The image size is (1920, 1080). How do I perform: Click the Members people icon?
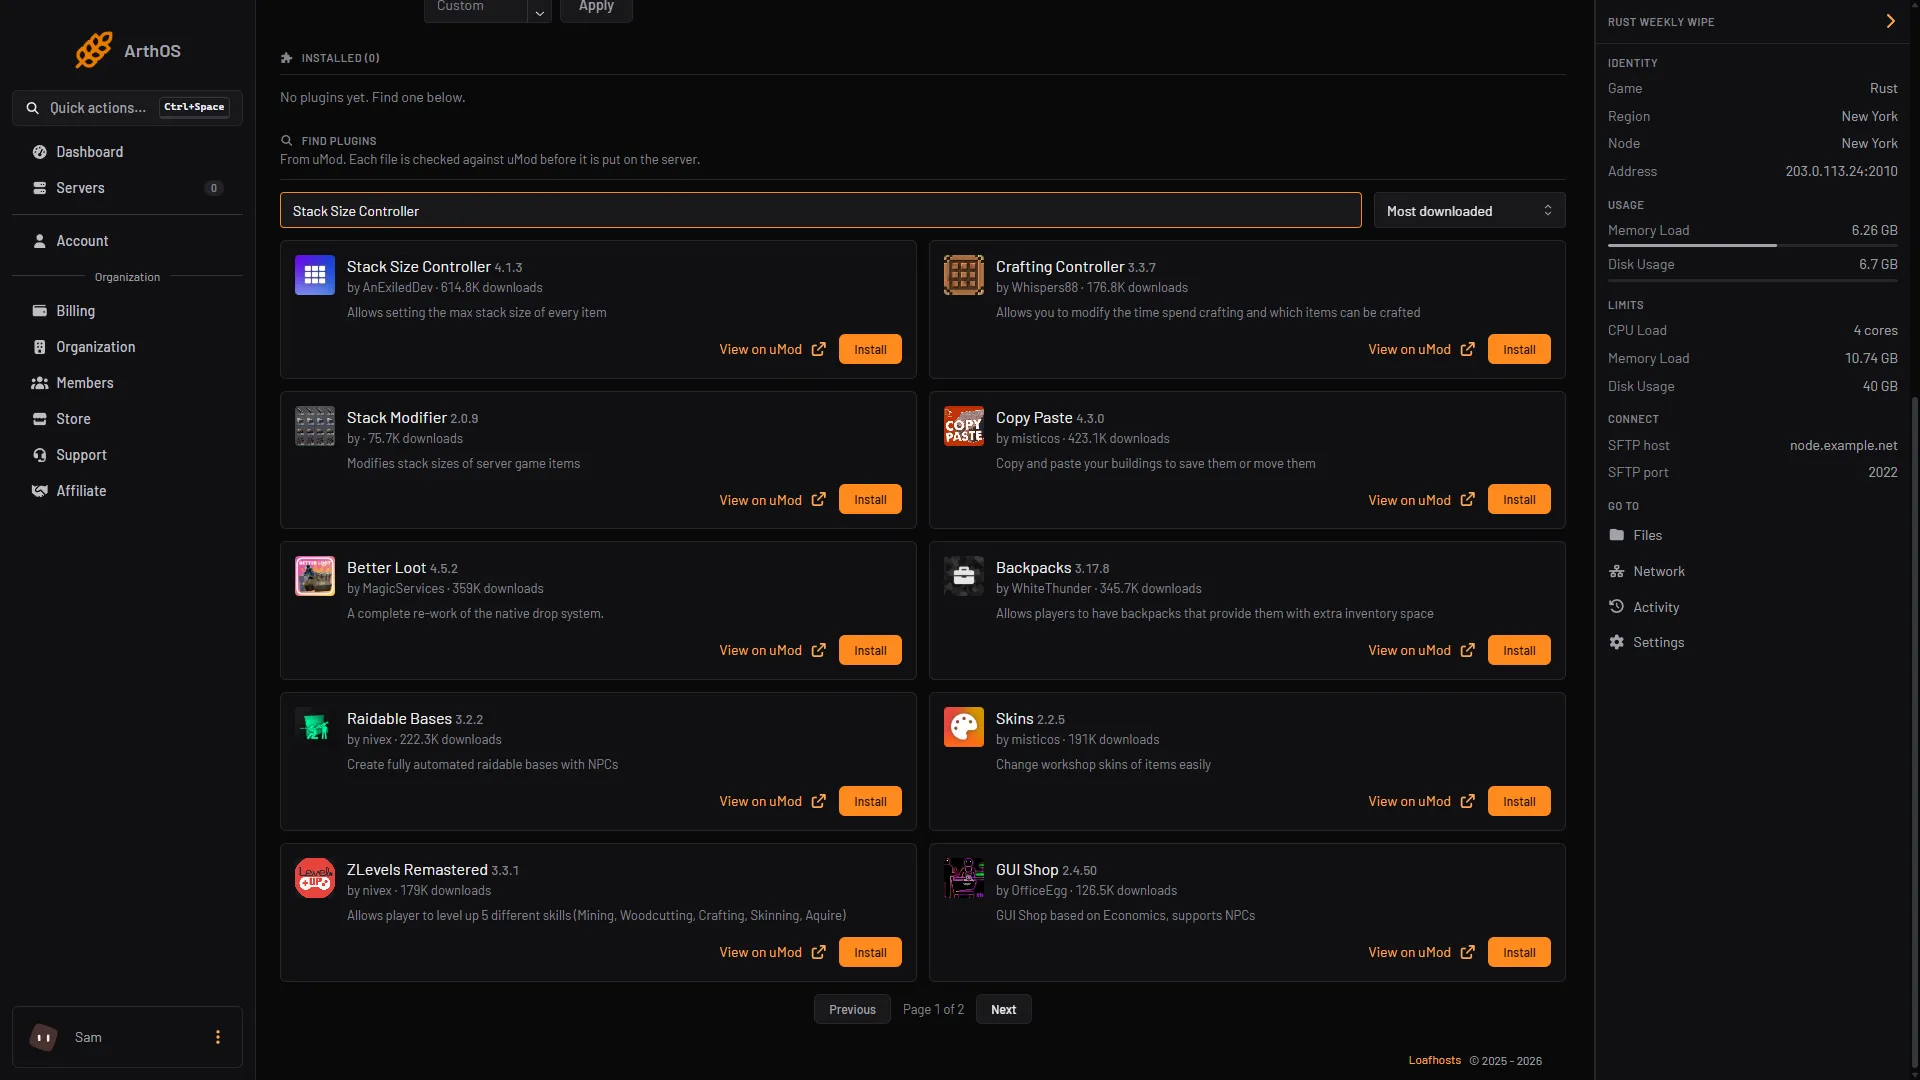pos(40,383)
